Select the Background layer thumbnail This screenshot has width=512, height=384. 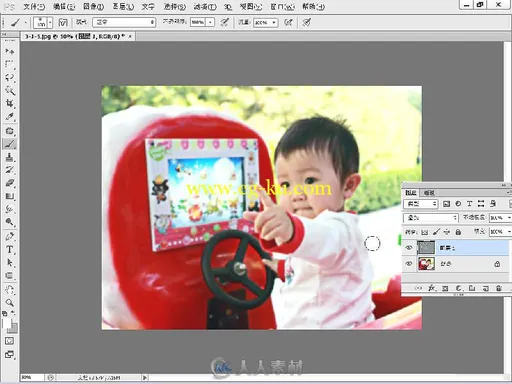tap(426, 264)
